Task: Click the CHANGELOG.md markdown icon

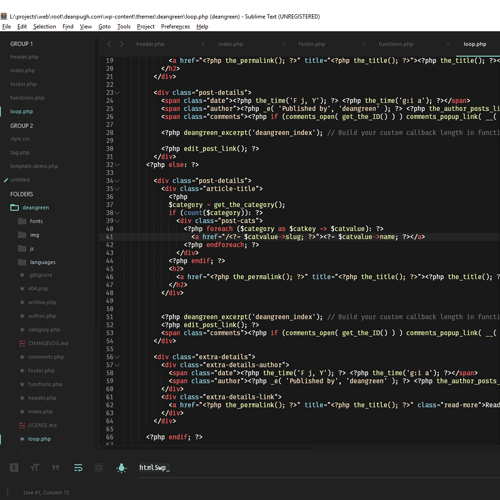Action: (22, 343)
